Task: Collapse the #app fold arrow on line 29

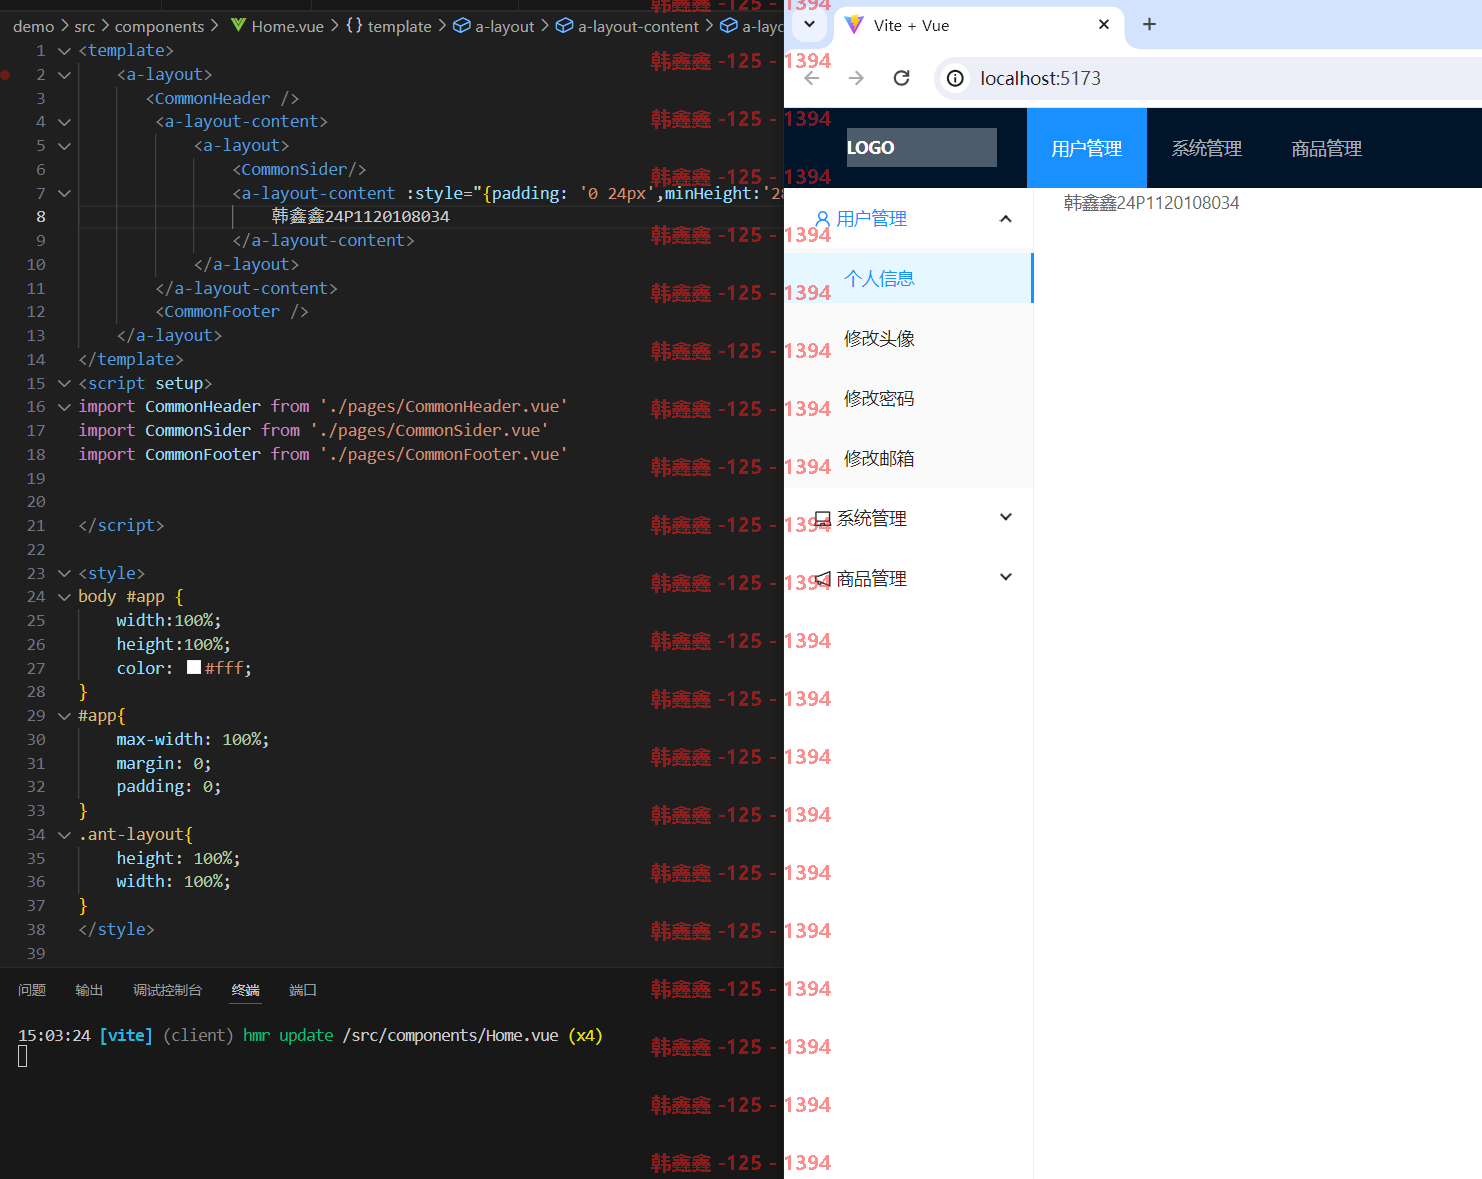Action: [64, 716]
